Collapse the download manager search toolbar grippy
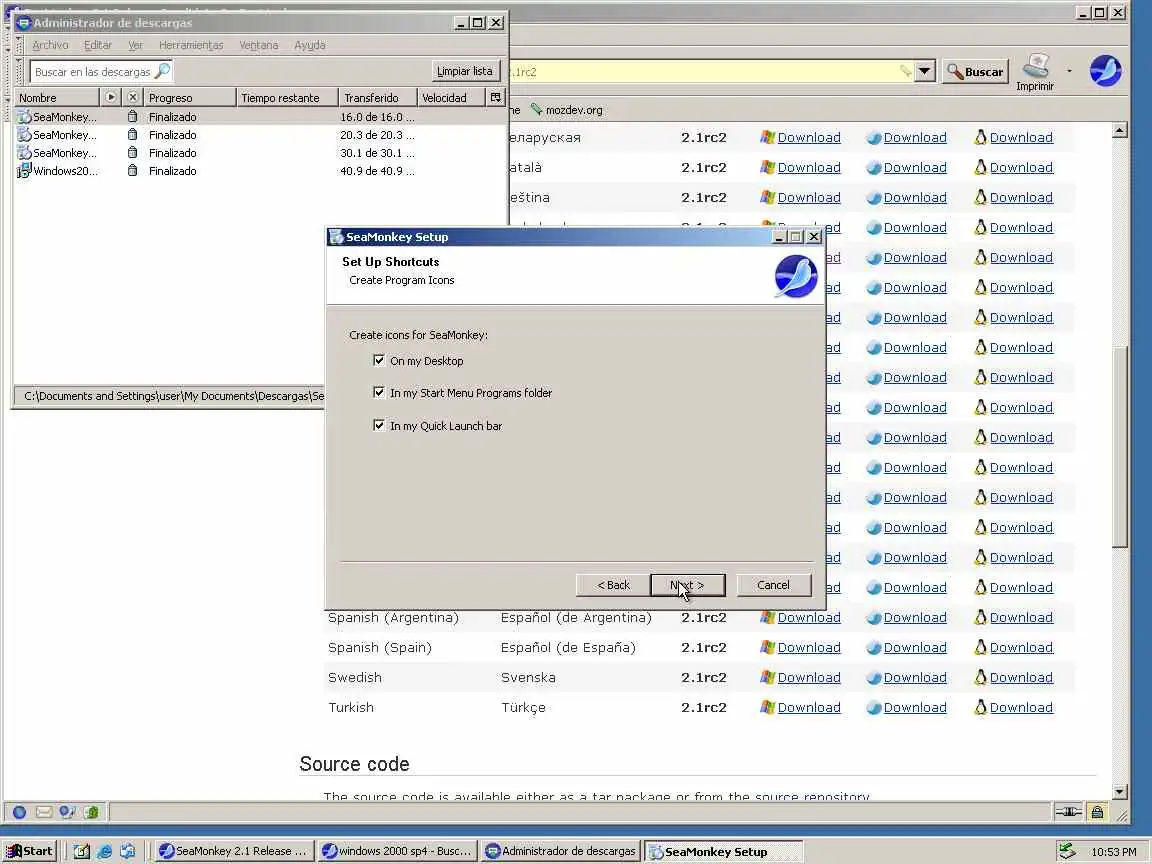 pyautogui.click(x=20, y=71)
